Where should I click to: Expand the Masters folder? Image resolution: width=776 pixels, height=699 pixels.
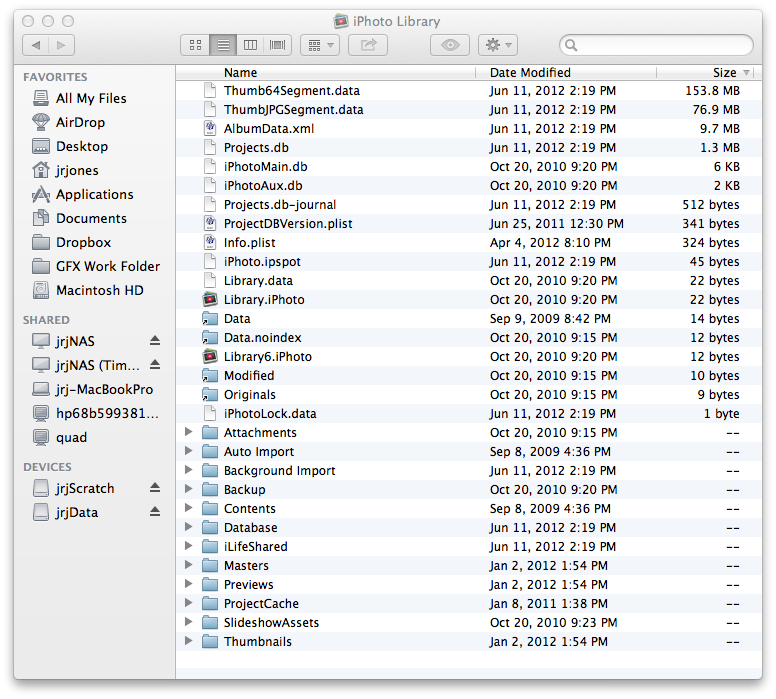coord(189,565)
